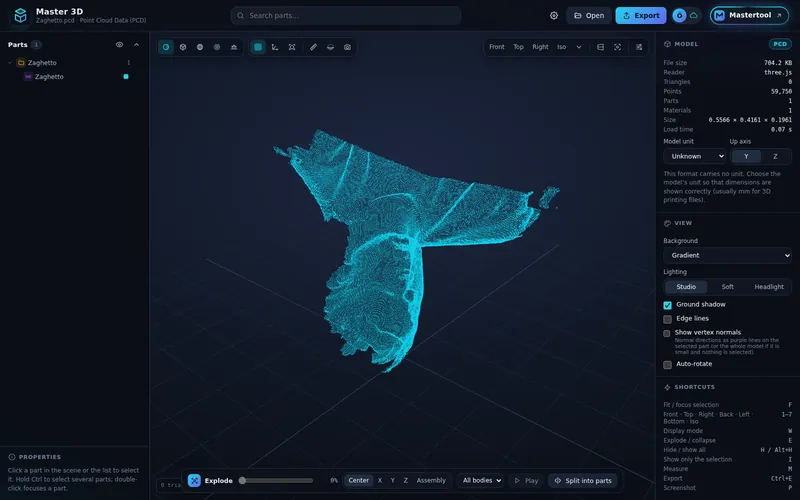This screenshot has height=500, width=800.
Task: Select the wireframe cube display mode icon
Action: tap(183, 47)
